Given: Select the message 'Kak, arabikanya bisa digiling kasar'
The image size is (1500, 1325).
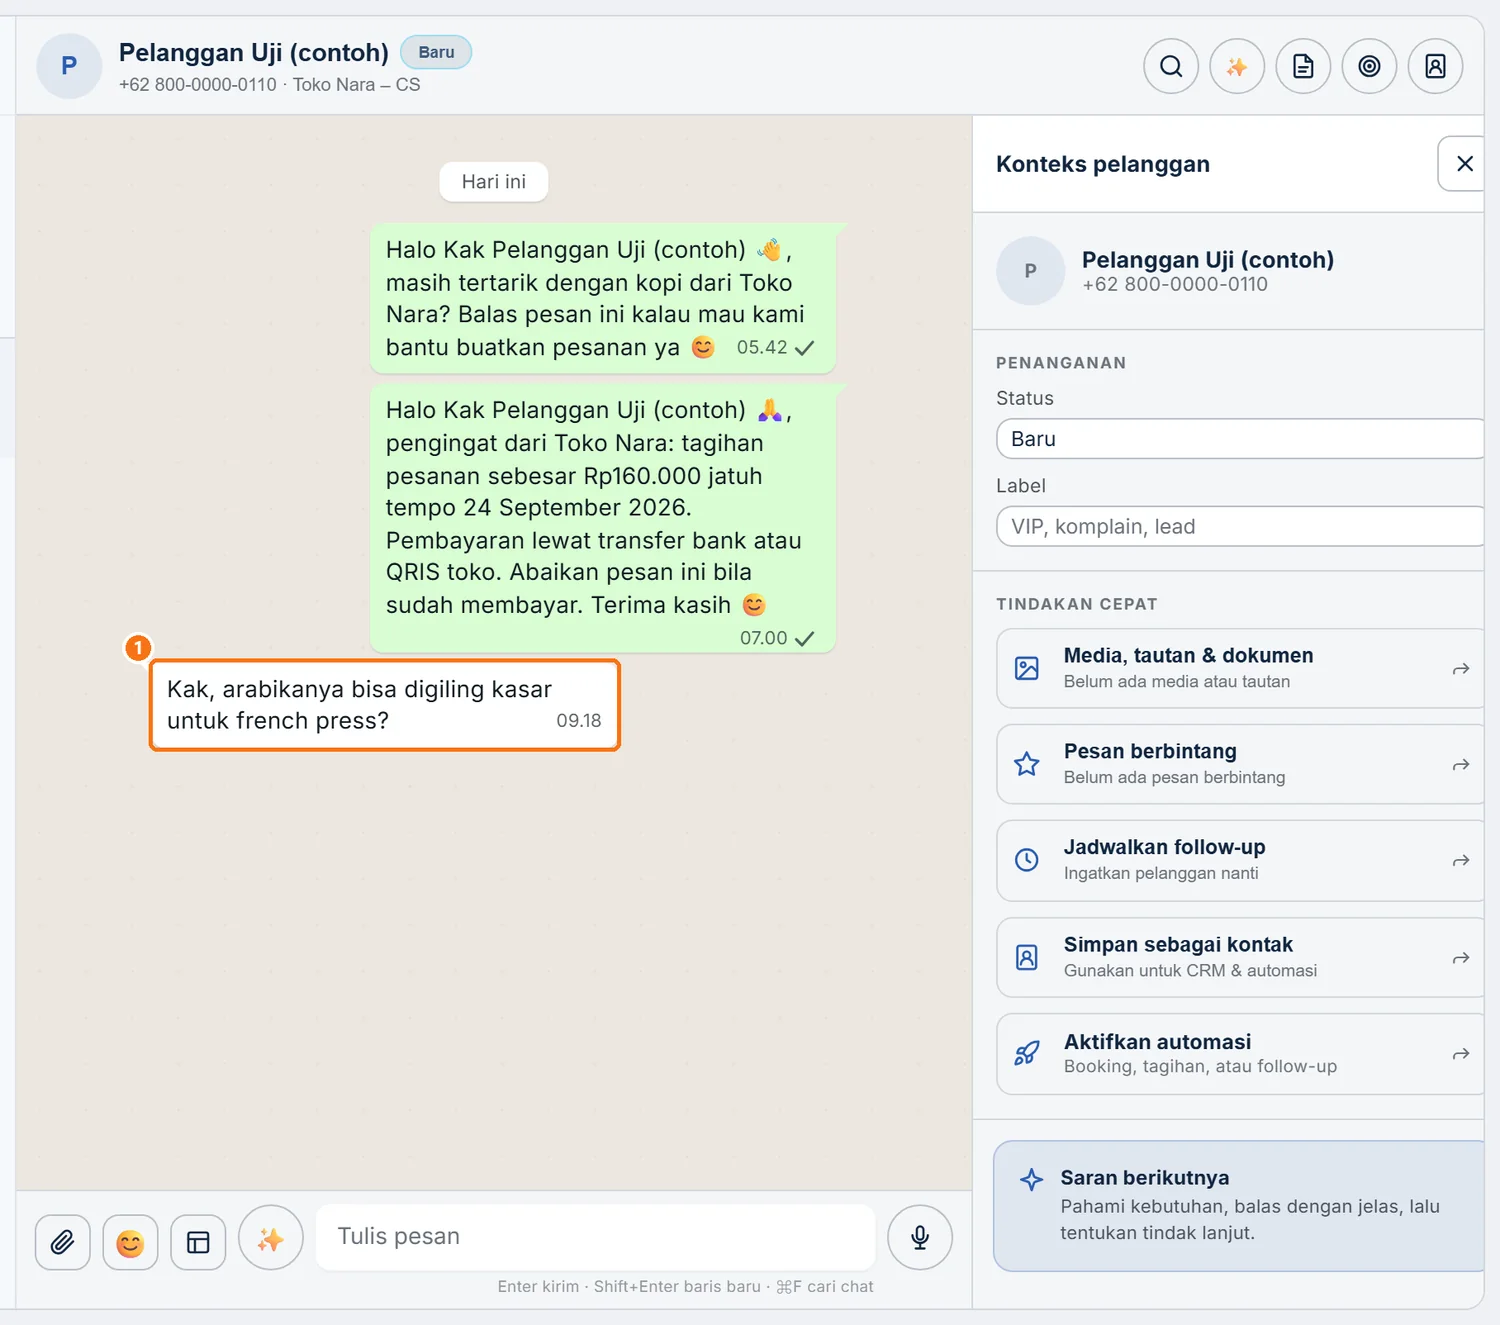Looking at the screenshot, I should point(385,705).
